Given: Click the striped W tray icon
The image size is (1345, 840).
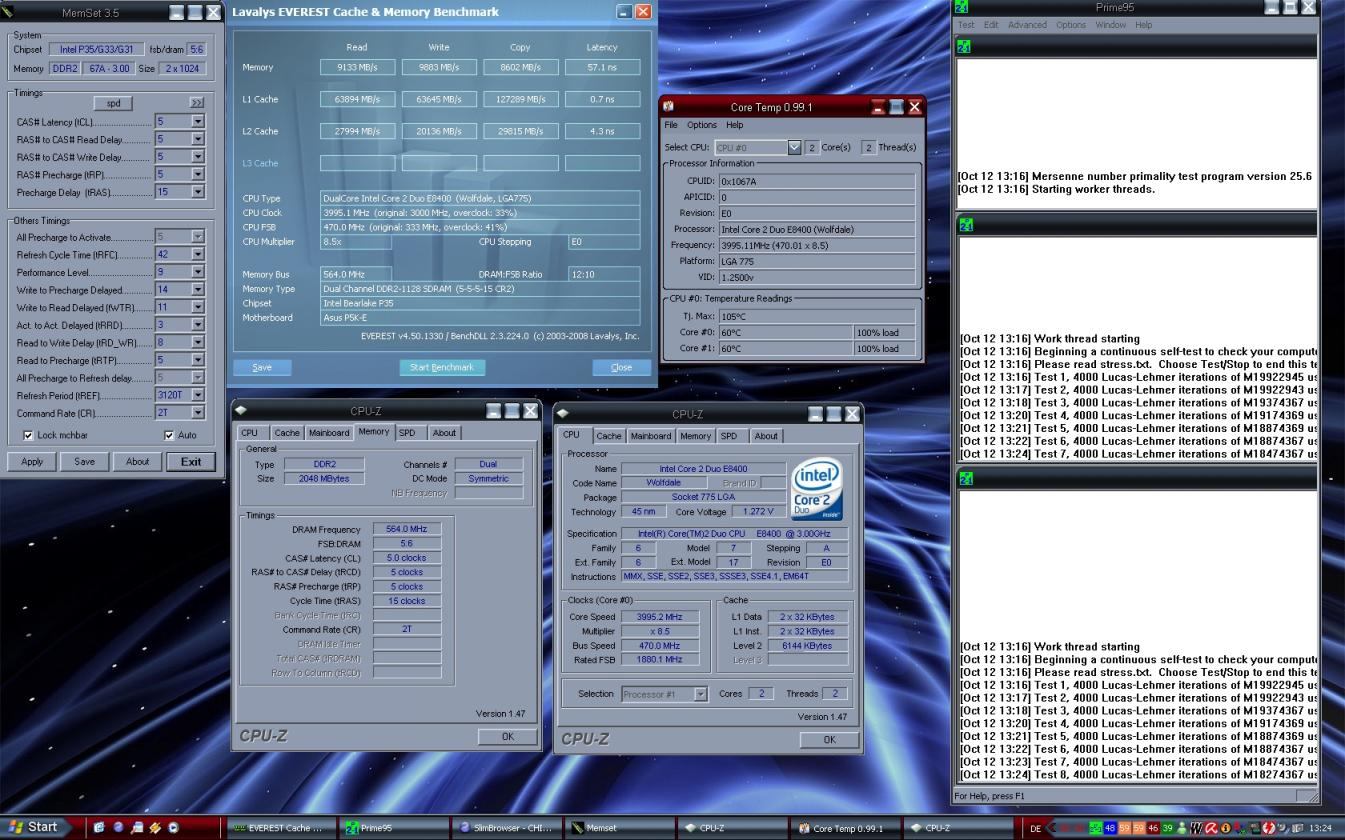Looking at the screenshot, I should tap(1196, 828).
